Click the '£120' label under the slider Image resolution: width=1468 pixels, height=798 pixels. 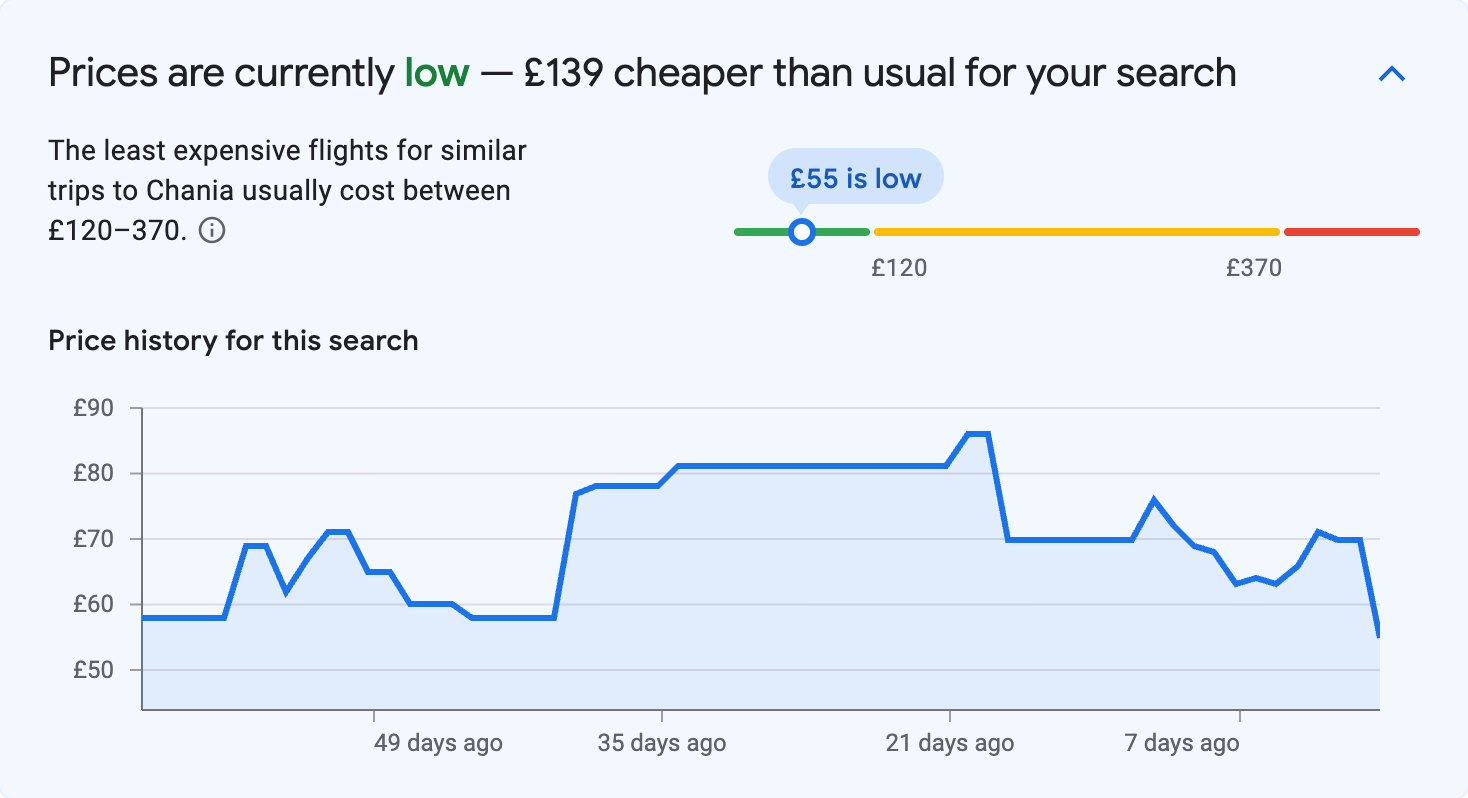[900, 268]
